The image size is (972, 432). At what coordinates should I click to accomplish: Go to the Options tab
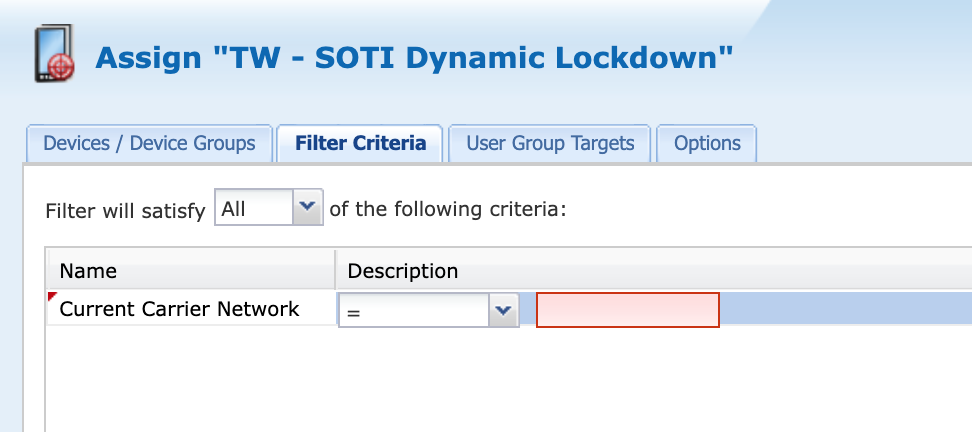click(x=707, y=143)
